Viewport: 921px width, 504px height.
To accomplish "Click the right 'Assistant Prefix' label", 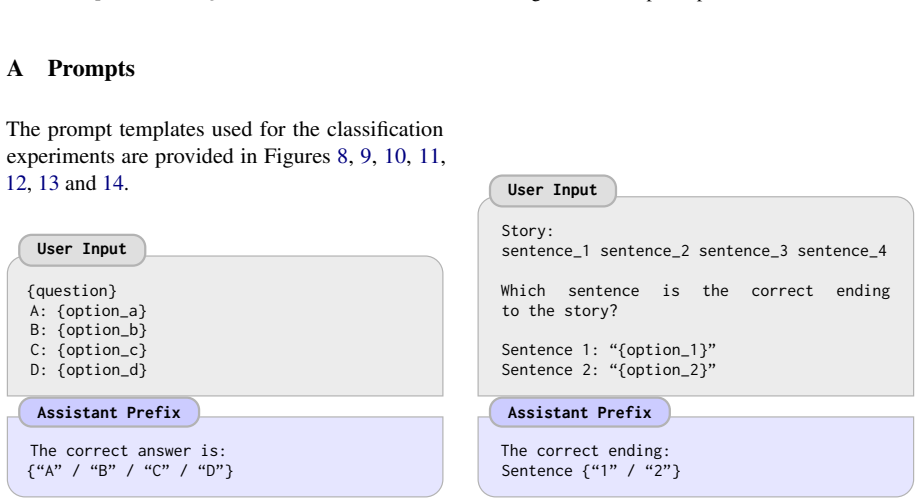I will tap(579, 412).
